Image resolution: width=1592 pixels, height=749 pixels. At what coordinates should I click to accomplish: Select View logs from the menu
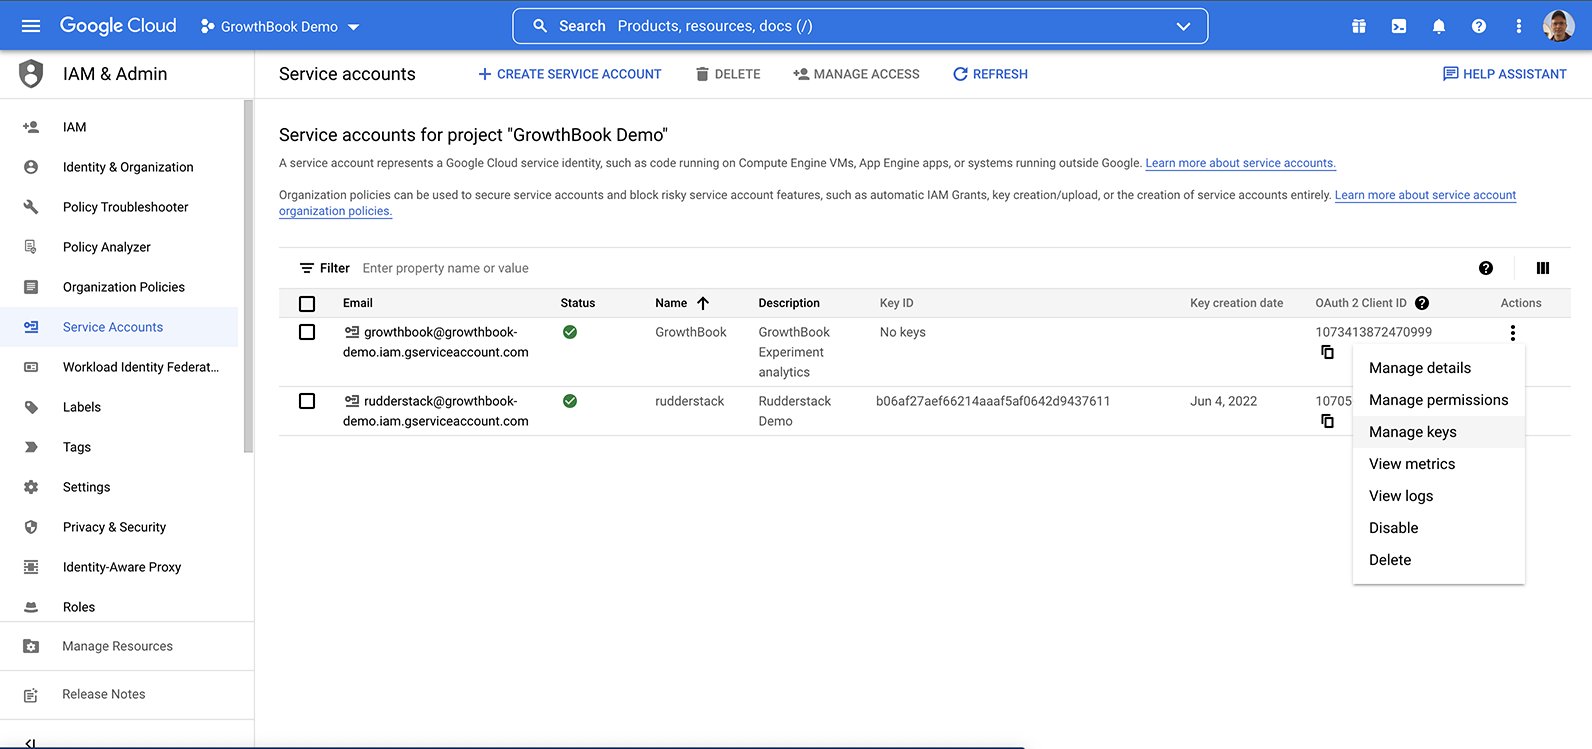pos(1438,496)
